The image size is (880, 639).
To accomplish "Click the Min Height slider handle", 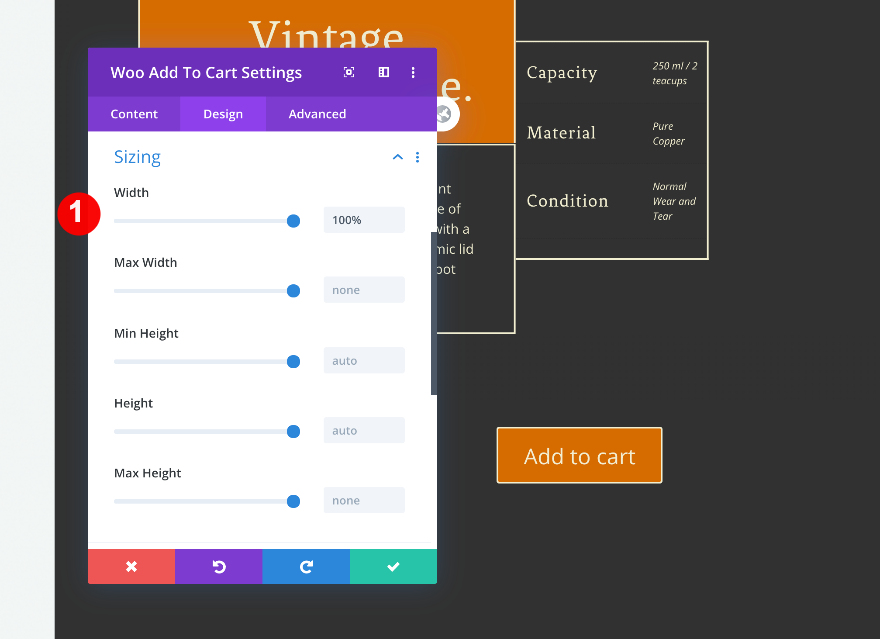I will coord(294,361).
